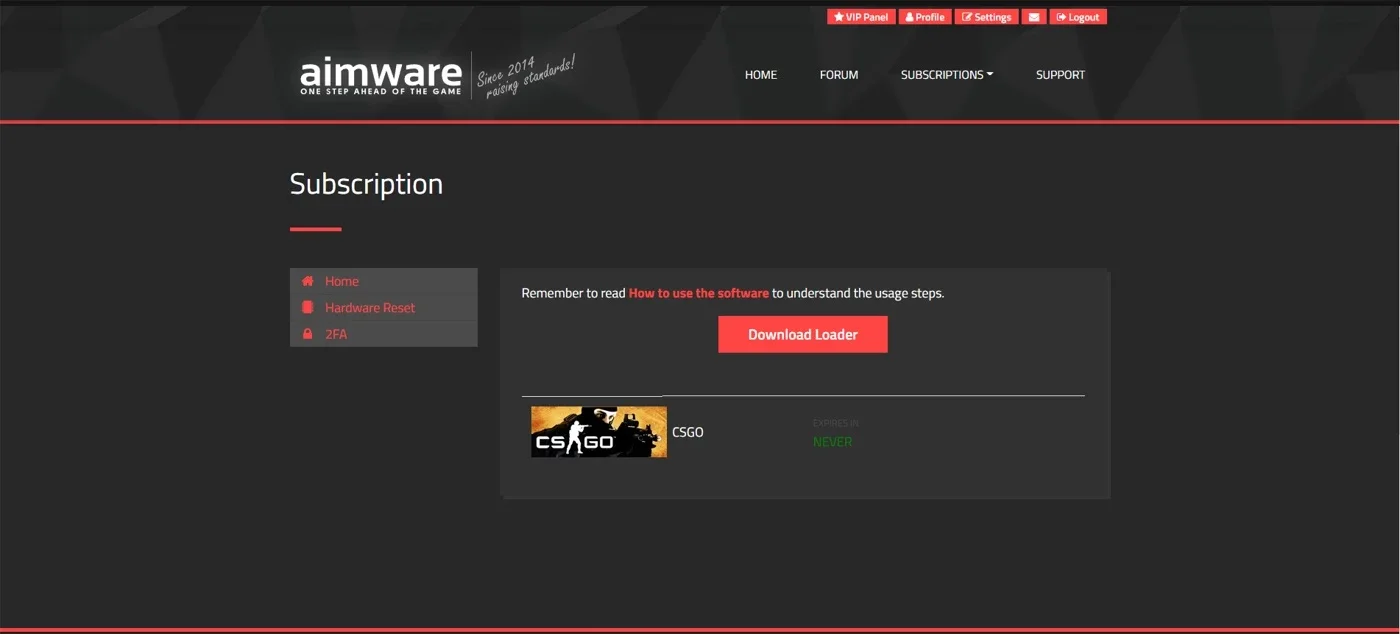Open the SUPPORT navigation item
This screenshot has width=1400, height=634.
point(1060,75)
